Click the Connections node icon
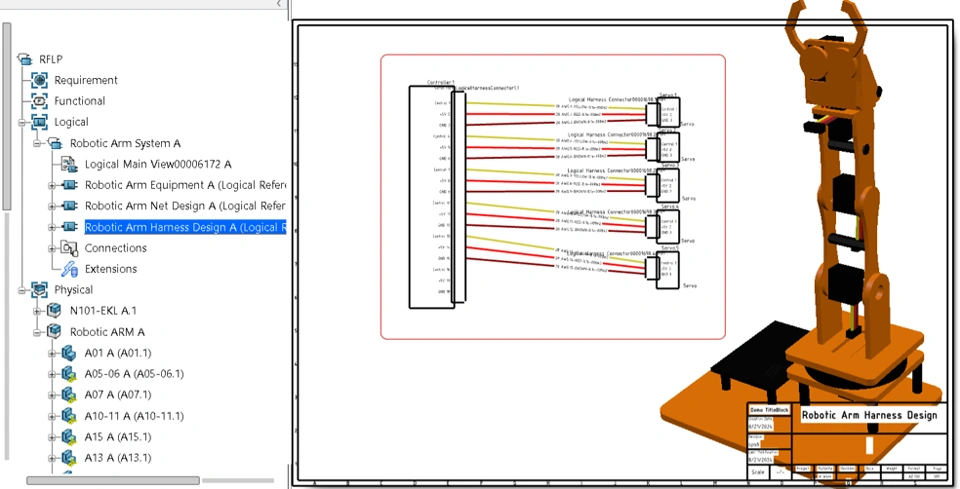Screen dimensions: 960x489 point(69,248)
